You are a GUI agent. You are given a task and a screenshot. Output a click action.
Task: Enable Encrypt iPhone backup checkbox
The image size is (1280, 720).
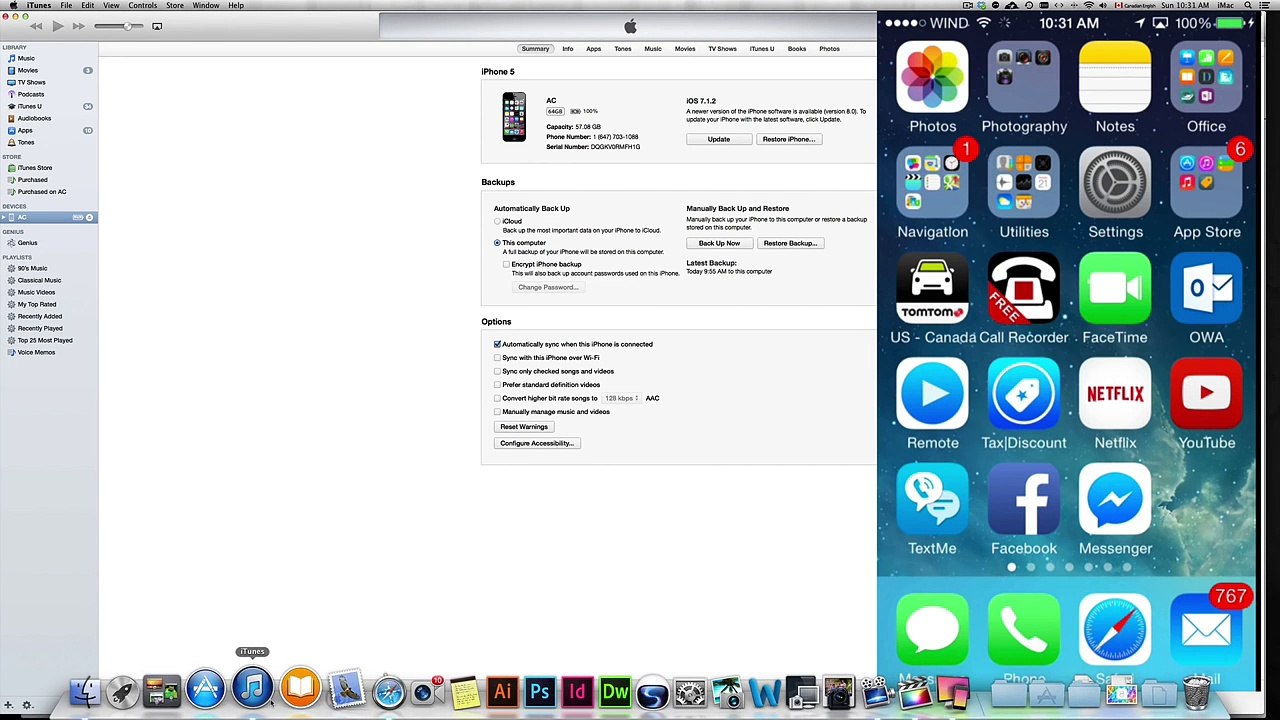click(506, 265)
